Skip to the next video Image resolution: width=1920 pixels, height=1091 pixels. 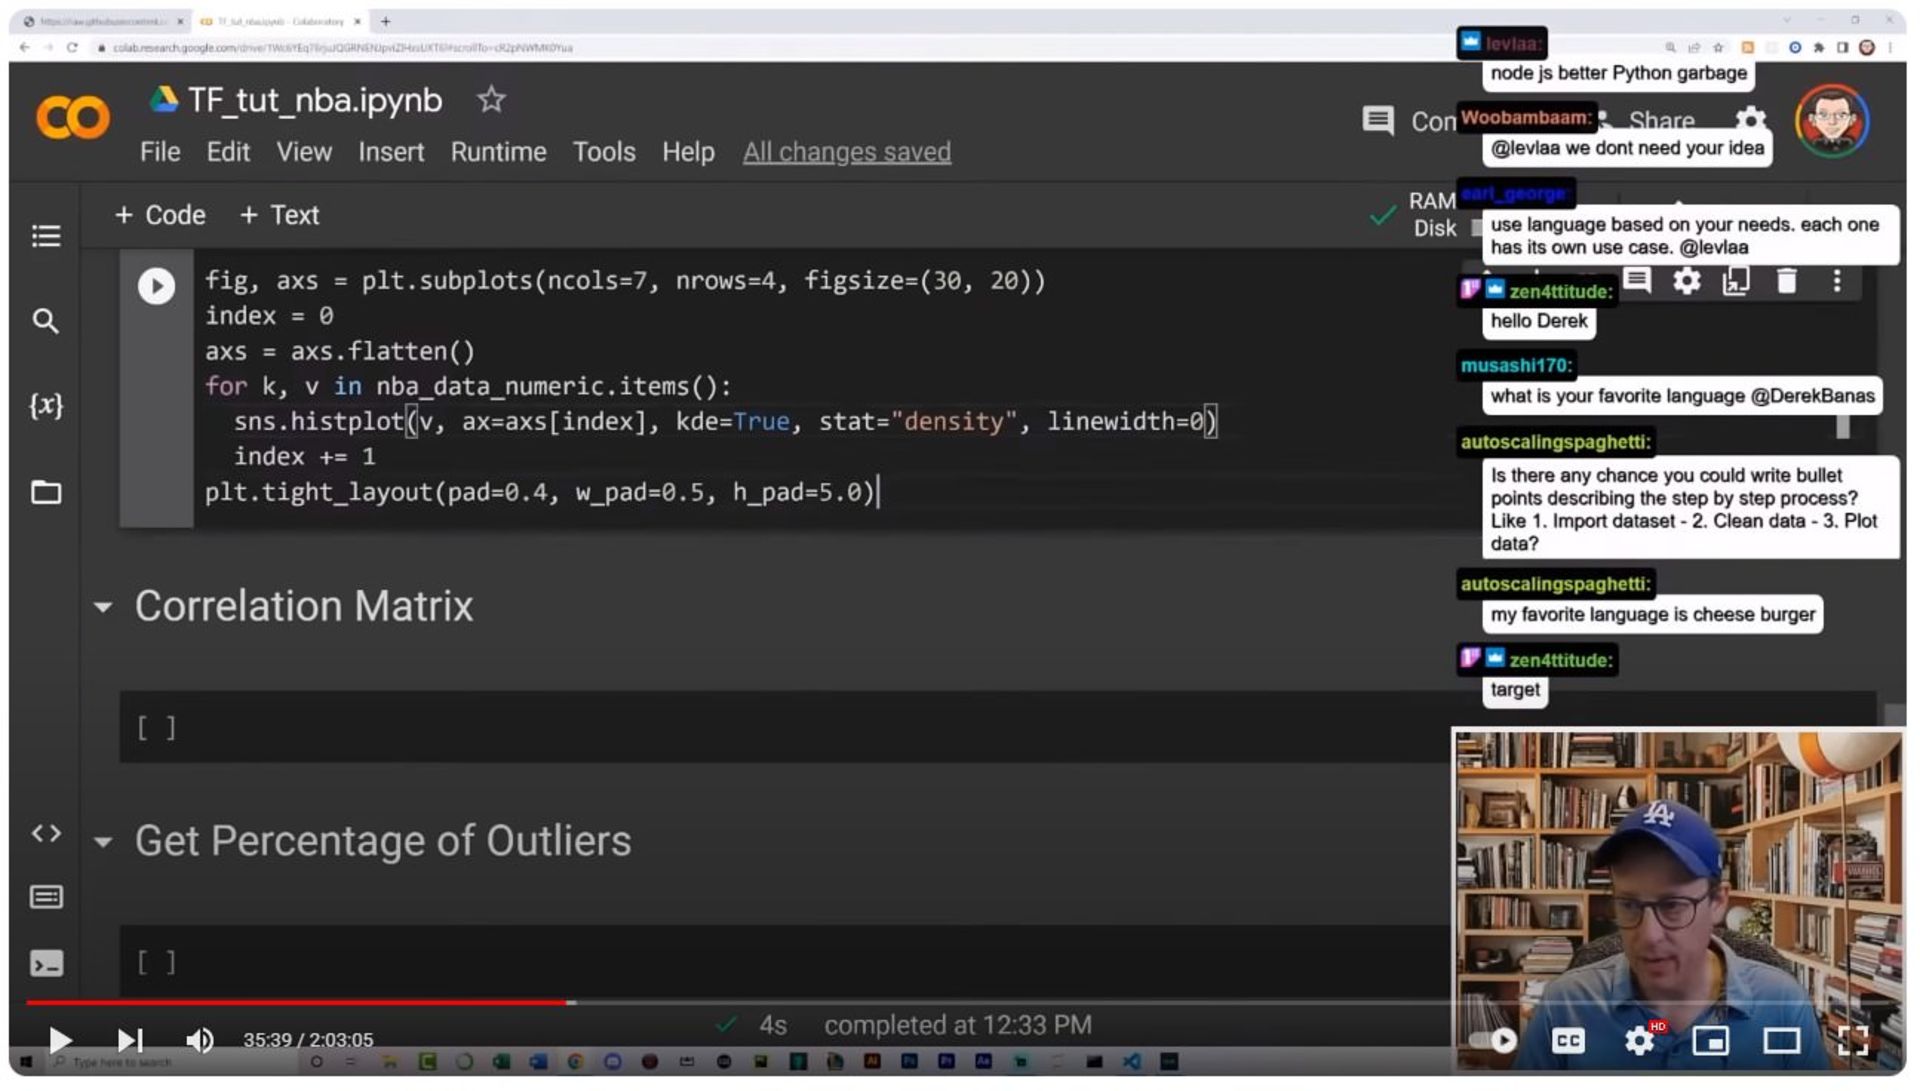click(130, 1040)
